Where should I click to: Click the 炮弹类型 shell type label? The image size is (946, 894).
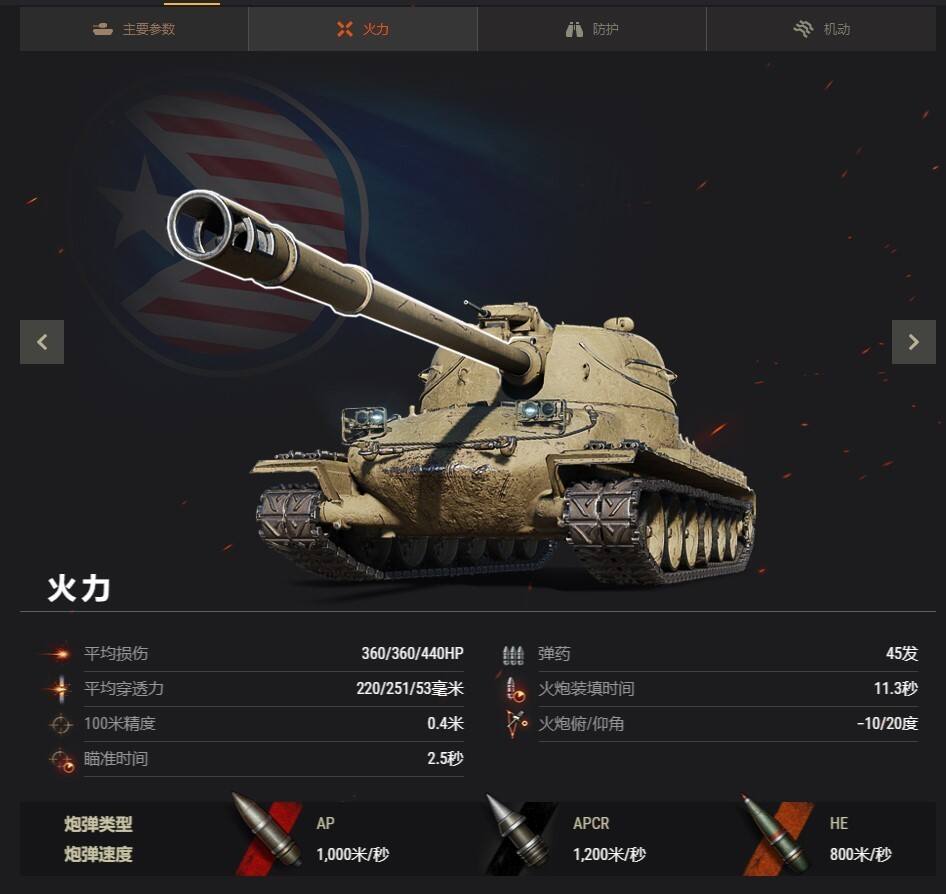98,824
